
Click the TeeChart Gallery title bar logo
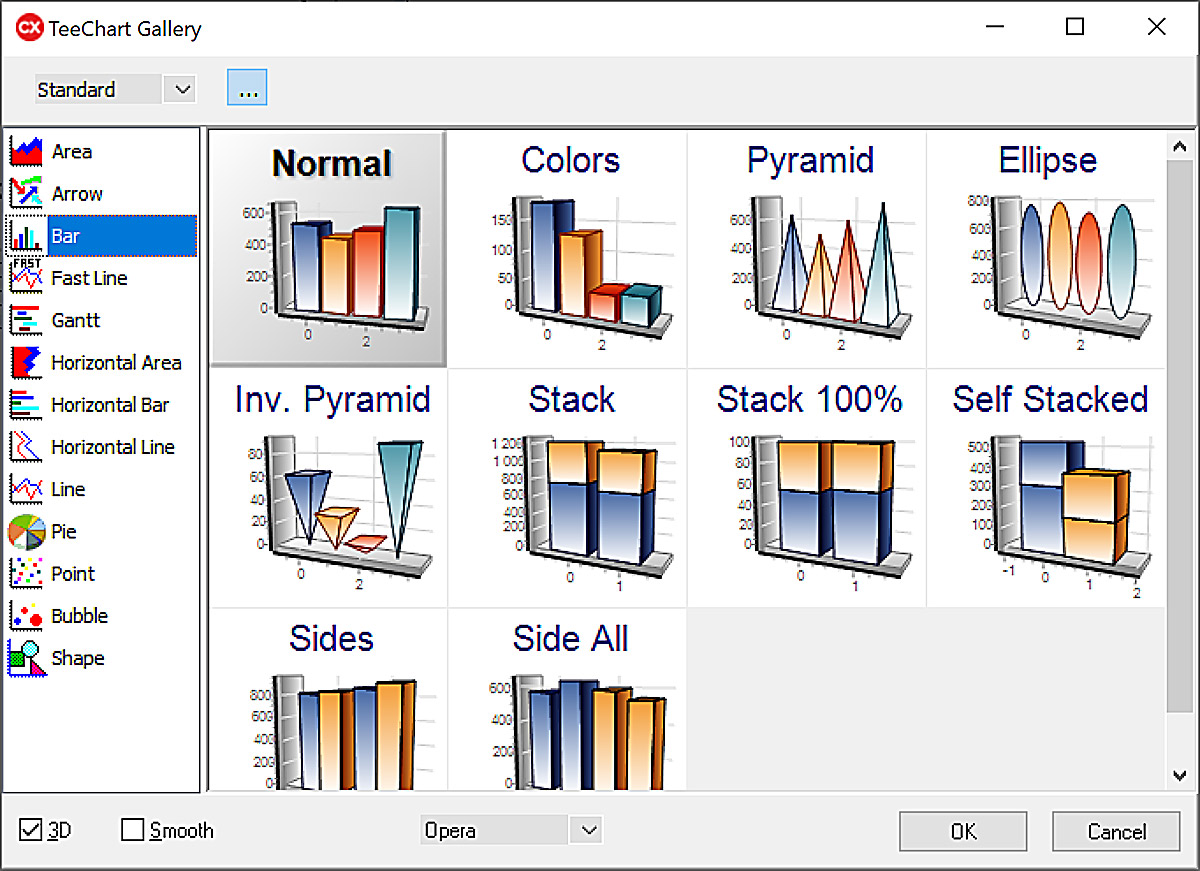30,28
